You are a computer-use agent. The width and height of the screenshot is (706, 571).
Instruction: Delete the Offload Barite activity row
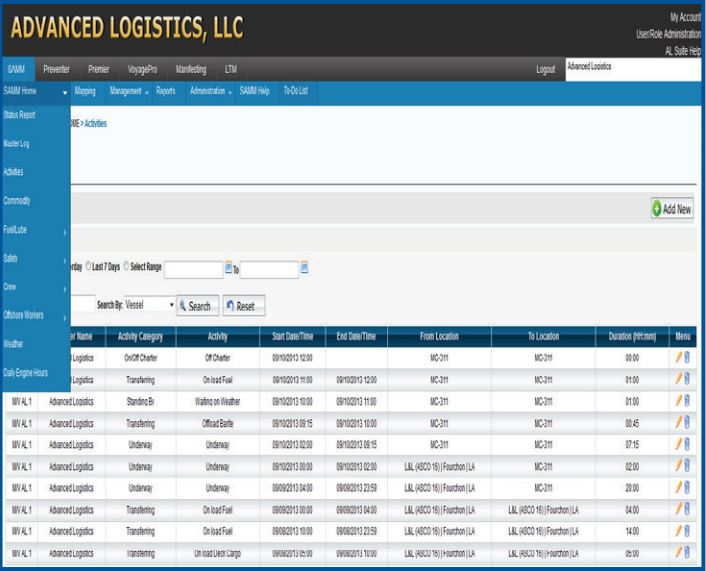(x=687, y=422)
